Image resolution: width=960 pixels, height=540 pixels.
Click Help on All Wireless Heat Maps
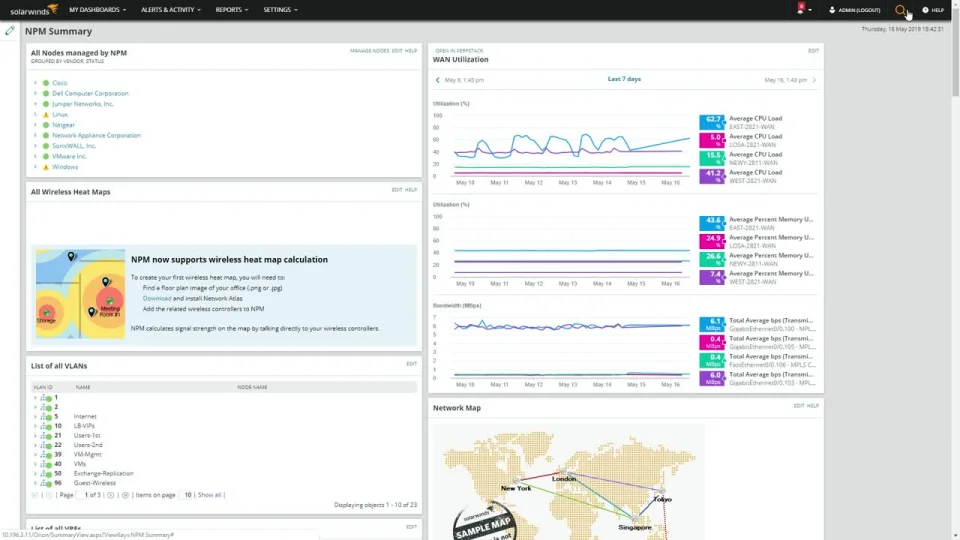pyautogui.click(x=411, y=190)
